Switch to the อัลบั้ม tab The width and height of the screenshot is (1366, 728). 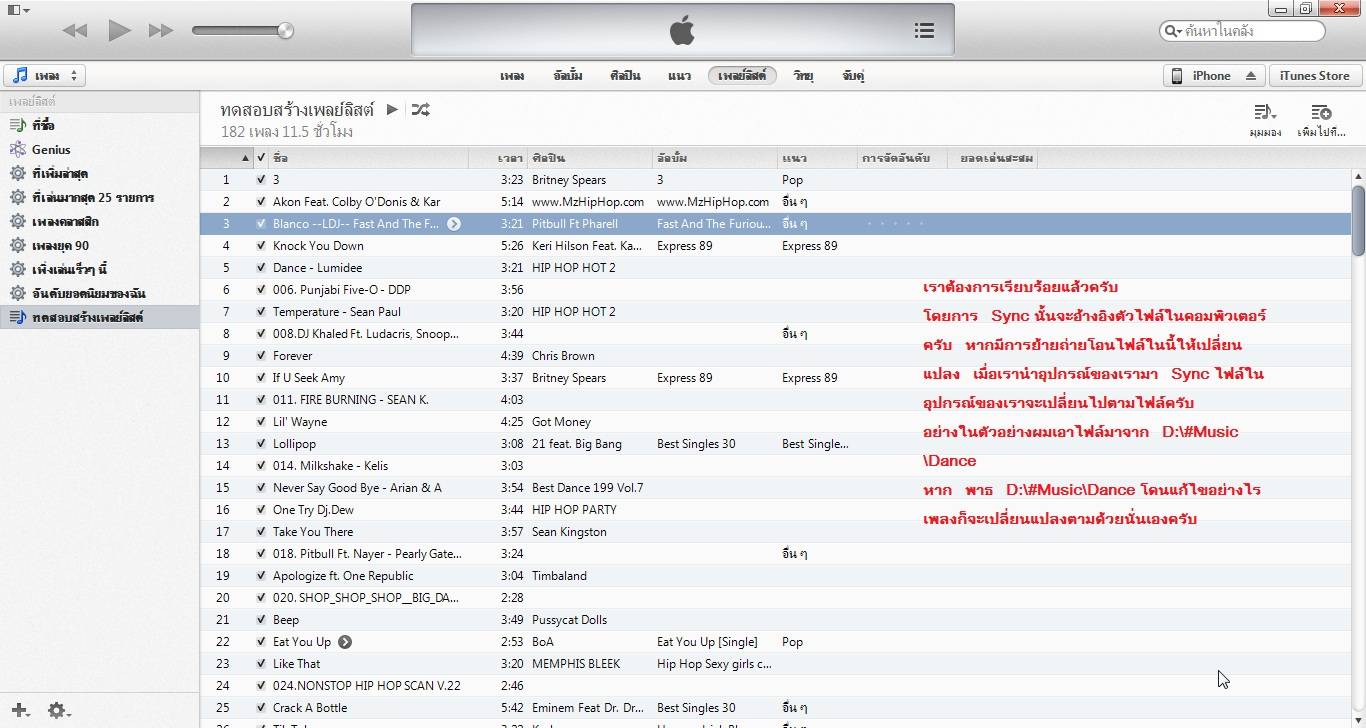click(x=568, y=76)
